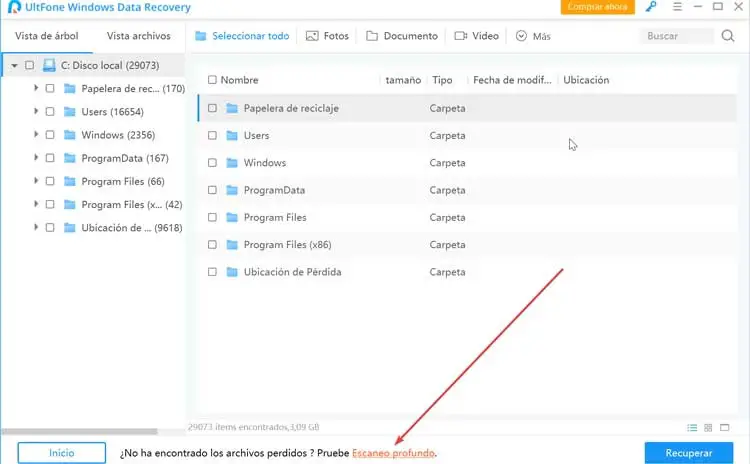Select the Program Files (66) tree label

point(123,181)
